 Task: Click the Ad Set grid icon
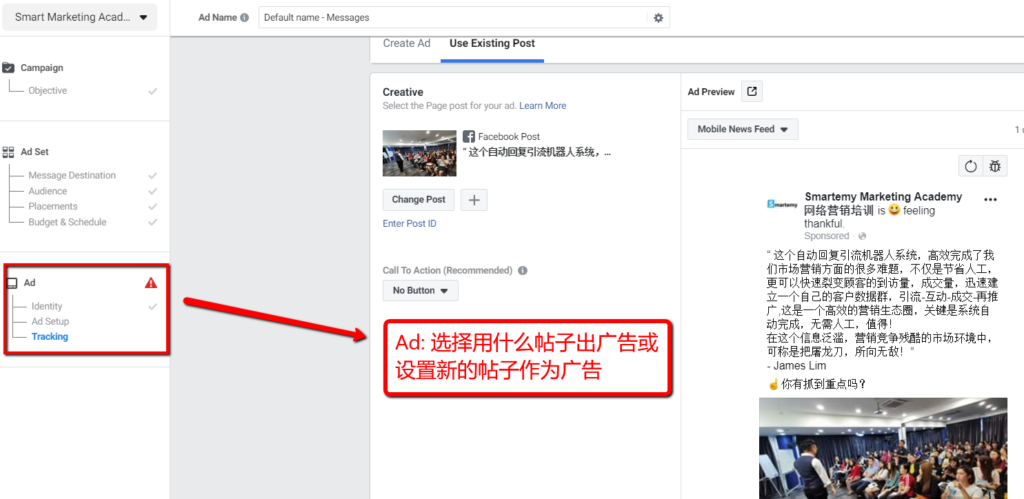8,152
